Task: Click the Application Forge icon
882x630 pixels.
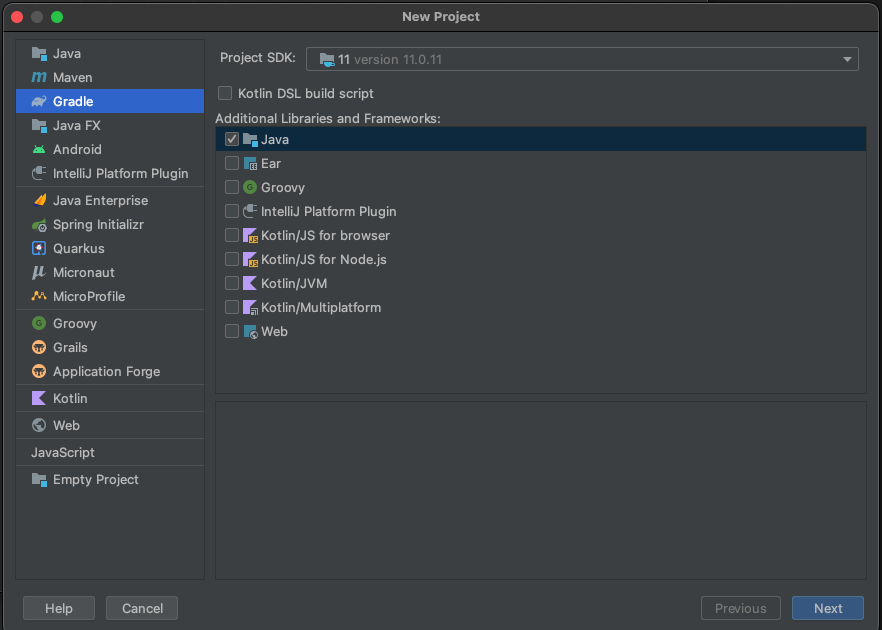Action: click(39, 371)
